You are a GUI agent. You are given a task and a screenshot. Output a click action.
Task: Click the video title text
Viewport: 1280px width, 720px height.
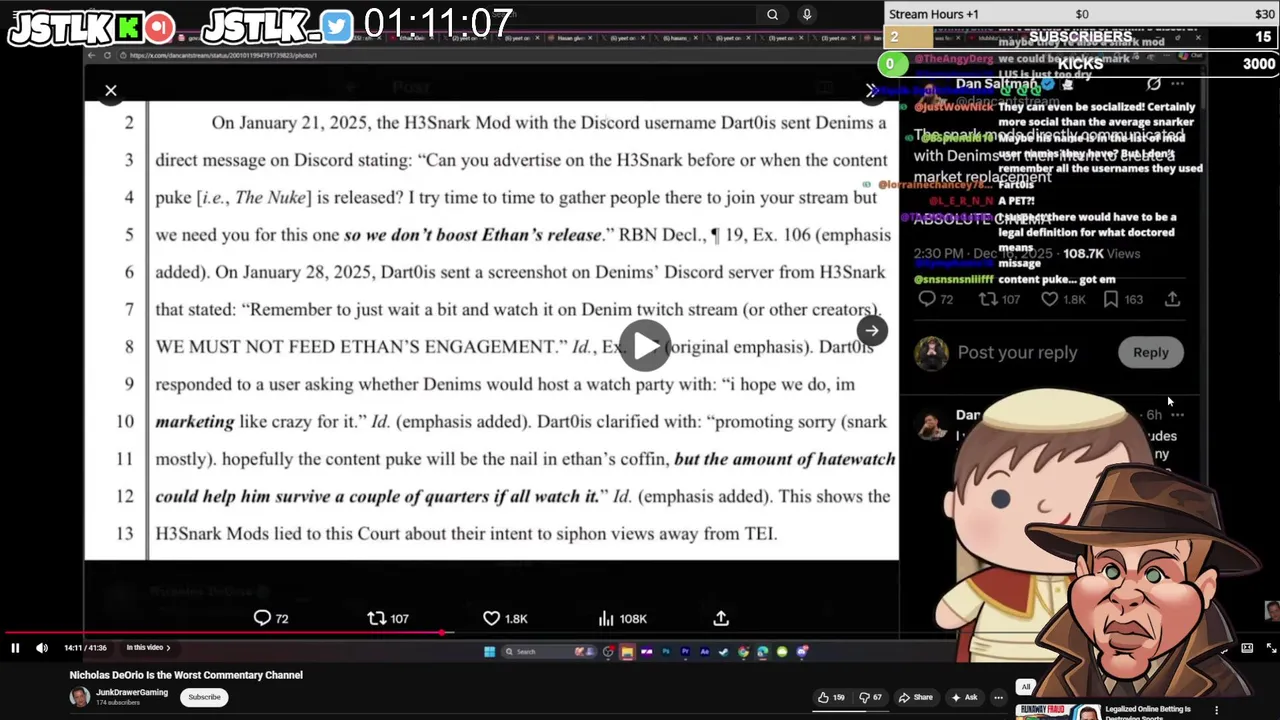186,675
